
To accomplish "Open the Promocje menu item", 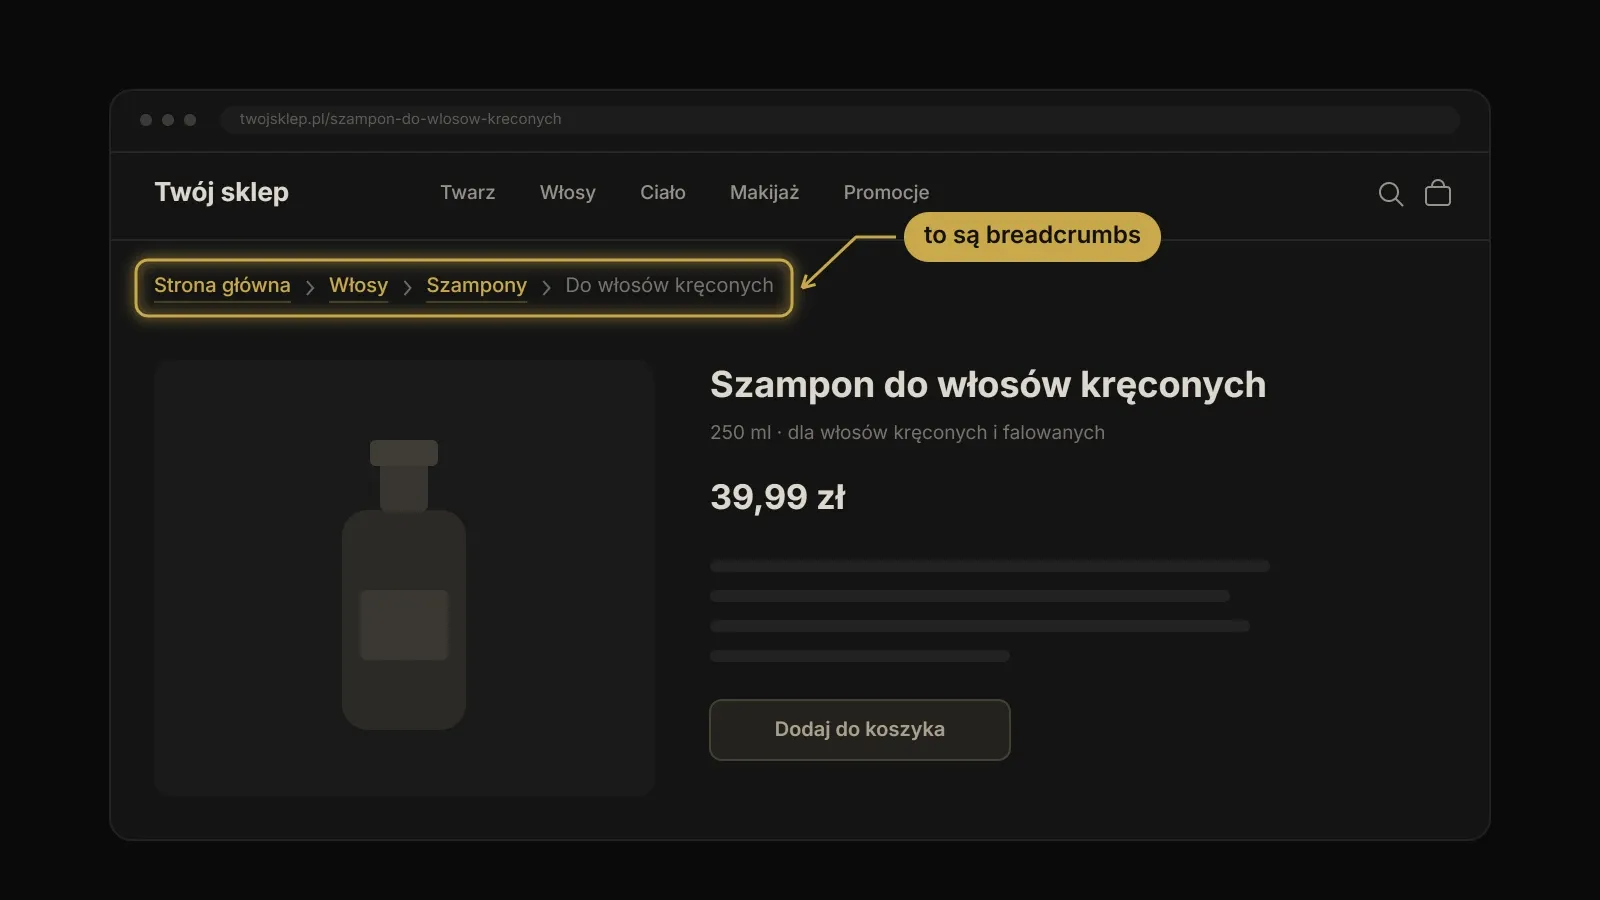I will tap(886, 192).
